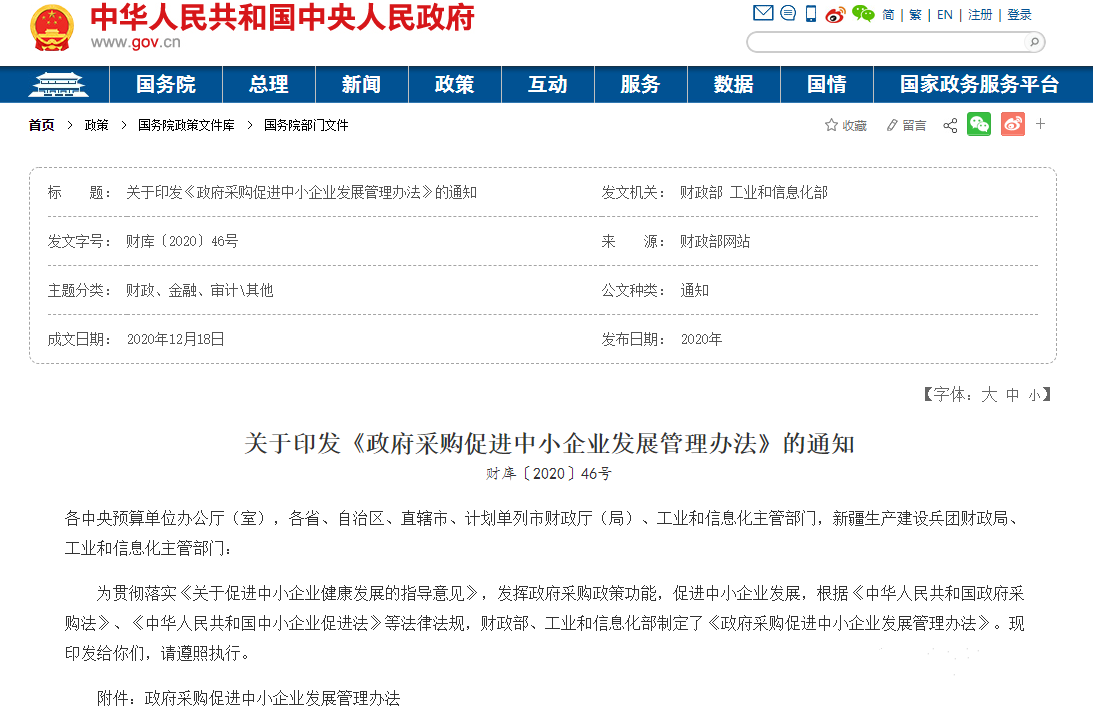Viewport: 1093px width, 716px height.
Task: Click topic category 财政、金融、审计\其他
Action: click(x=199, y=290)
